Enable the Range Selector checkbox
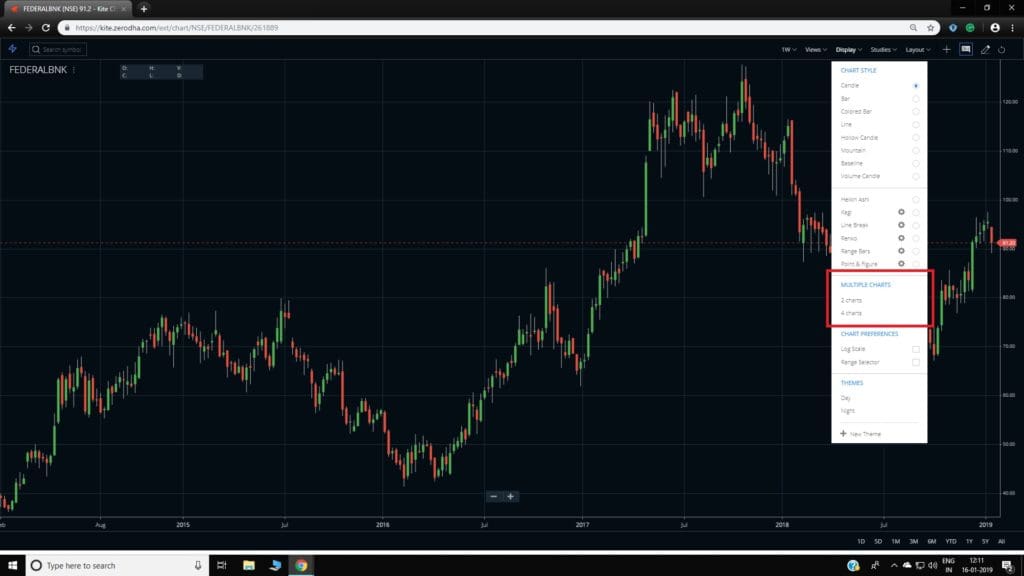 click(x=916, y=362)
